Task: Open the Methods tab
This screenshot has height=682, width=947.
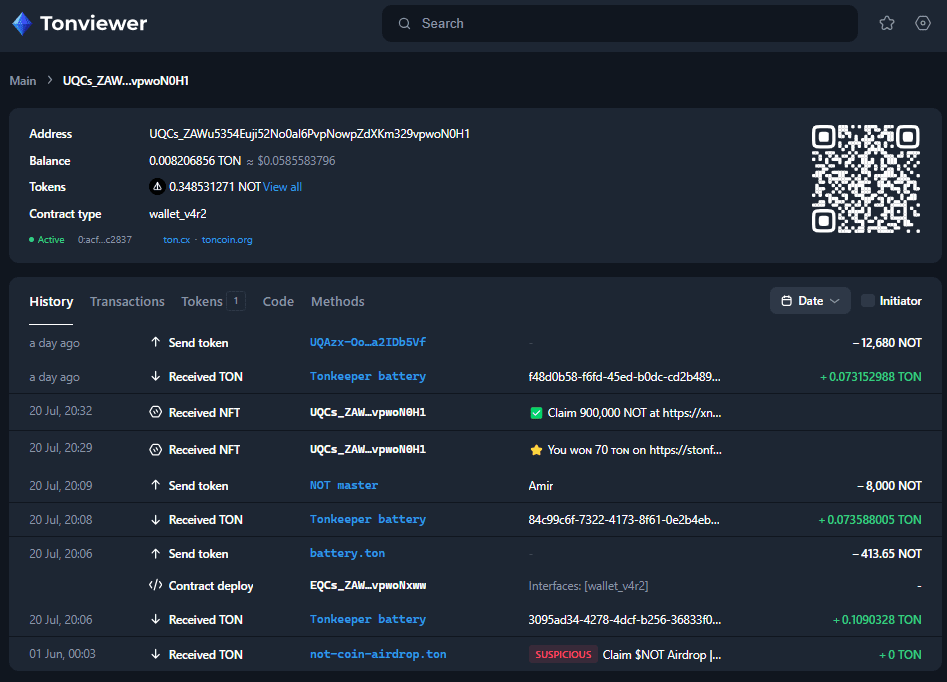Action: (x=337, y=302)
